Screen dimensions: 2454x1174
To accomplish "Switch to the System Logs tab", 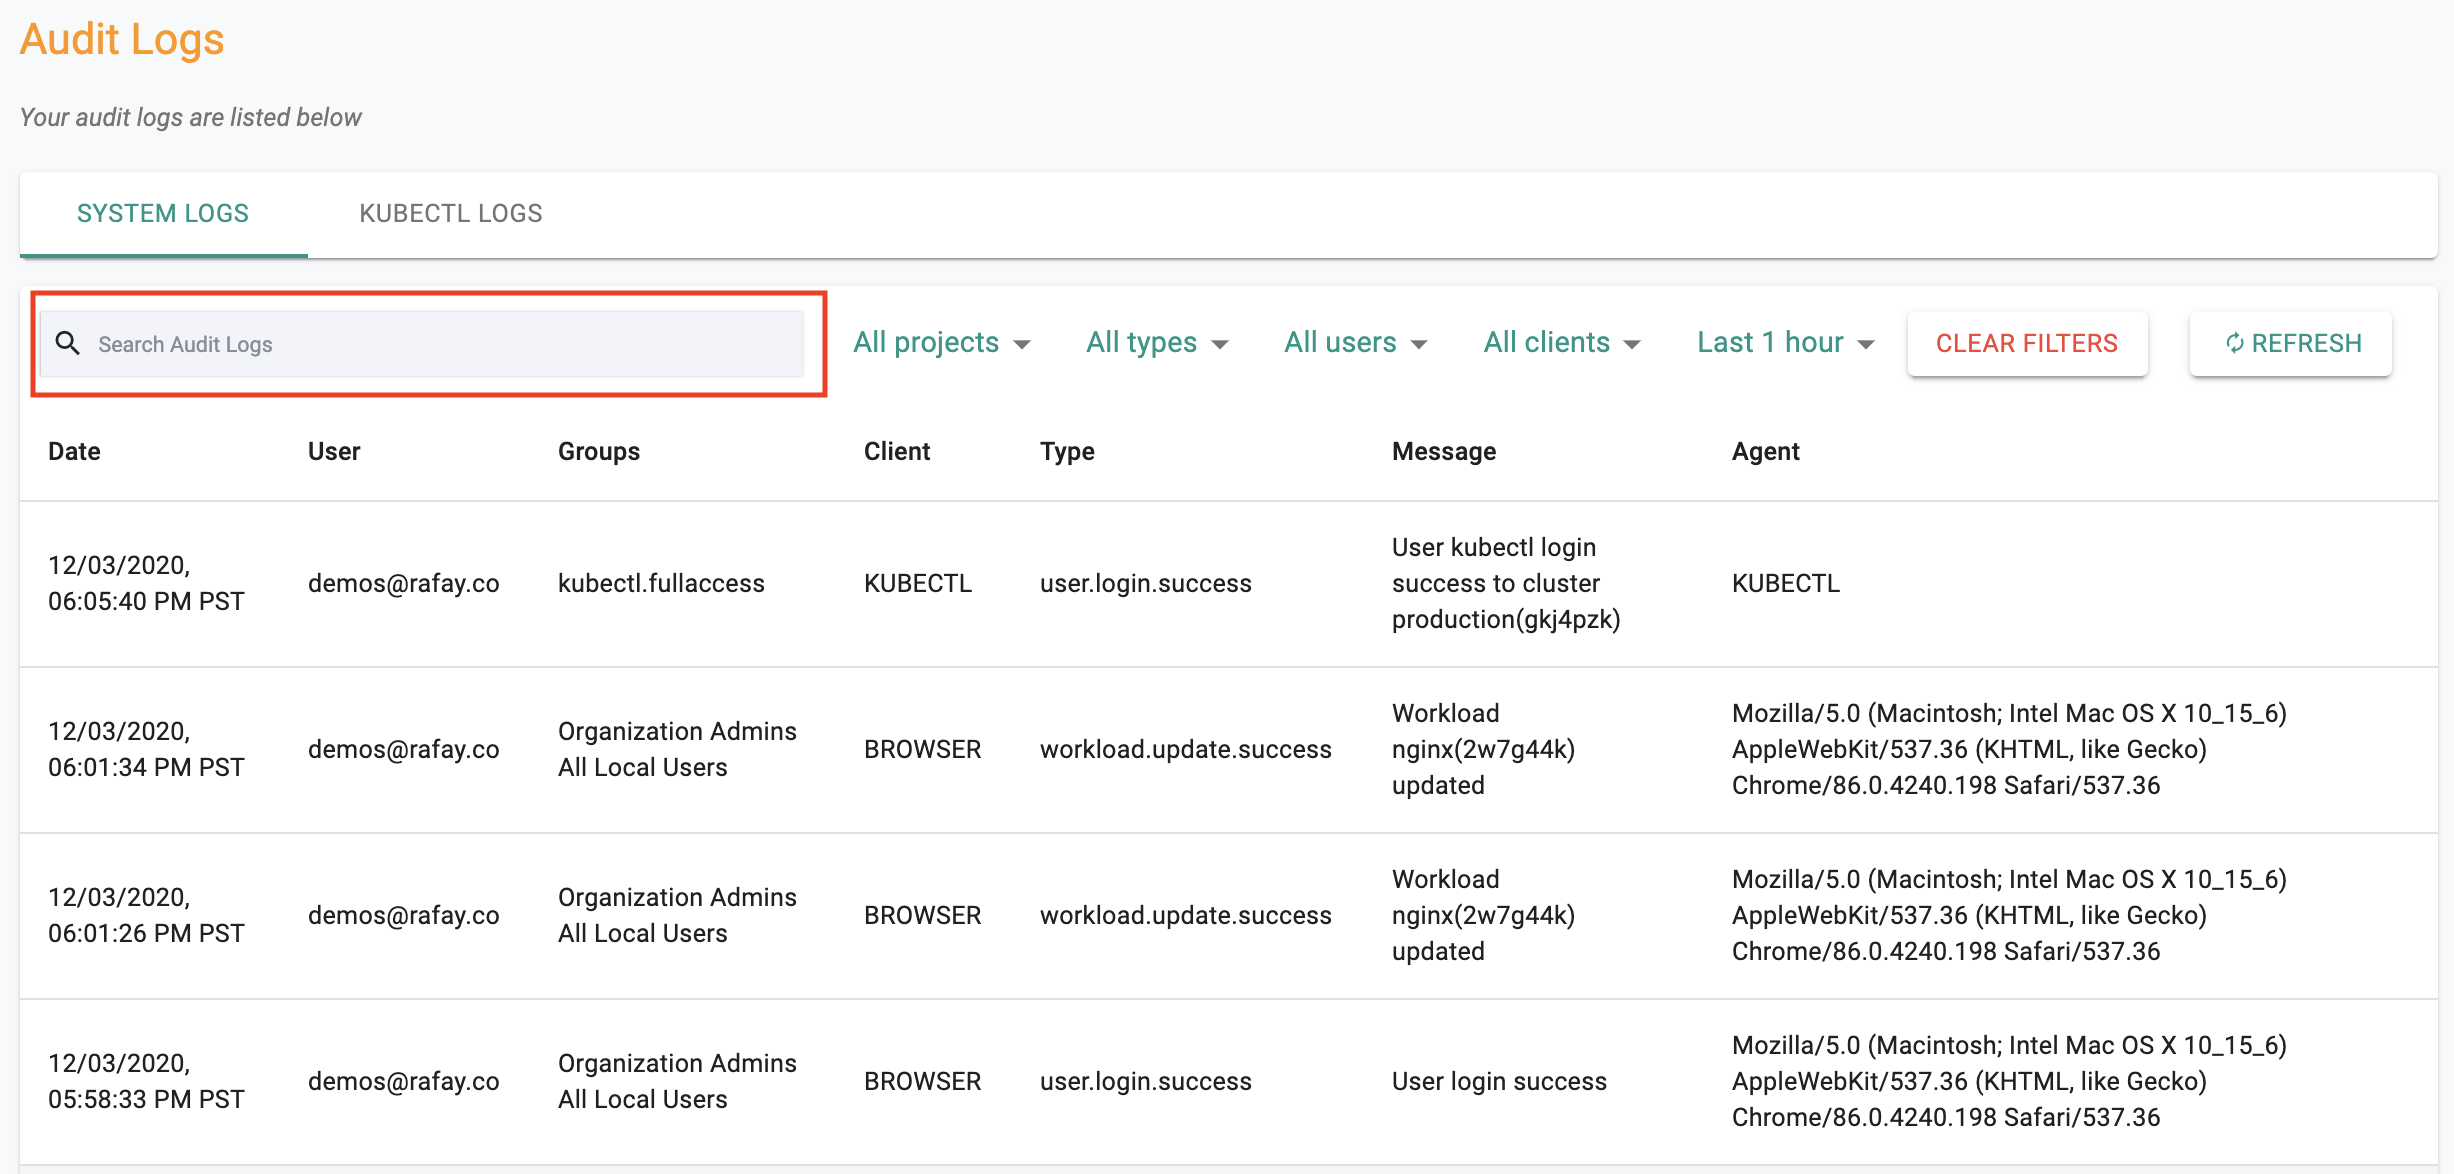I will (x=163, y=213).
